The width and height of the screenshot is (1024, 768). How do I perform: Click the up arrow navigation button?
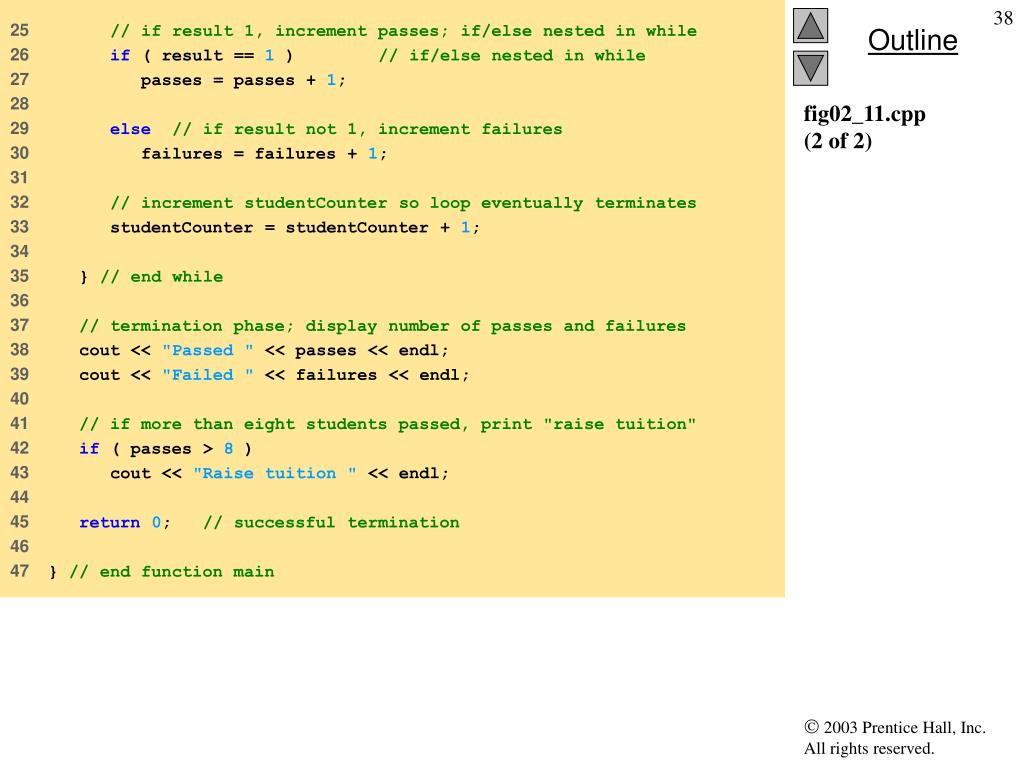[x=810, y=25]
